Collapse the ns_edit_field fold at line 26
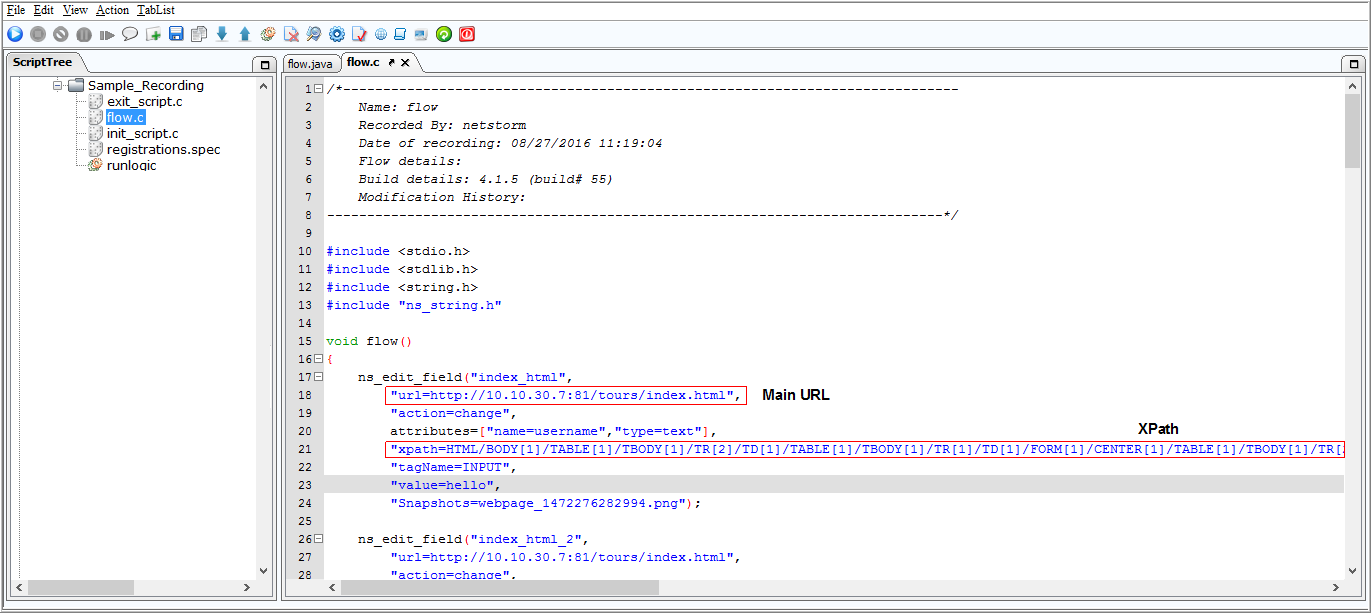Viewport: 1371px width, 613px height. (318, 539)
